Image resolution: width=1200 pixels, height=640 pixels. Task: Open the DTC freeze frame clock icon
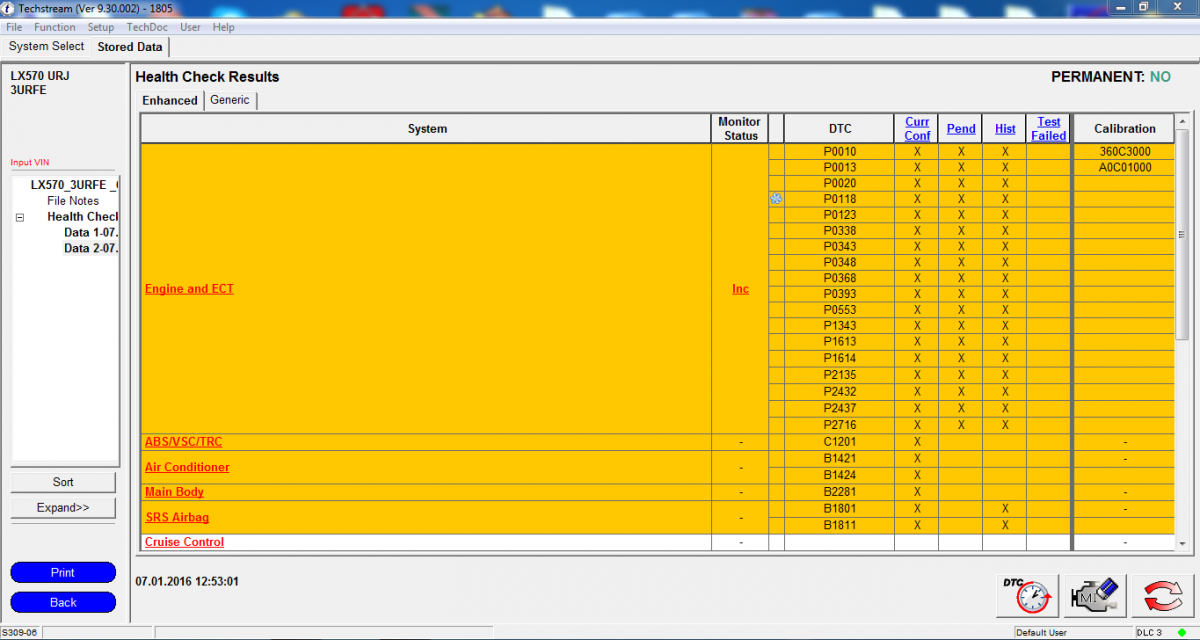click(x=1027, y=596)
